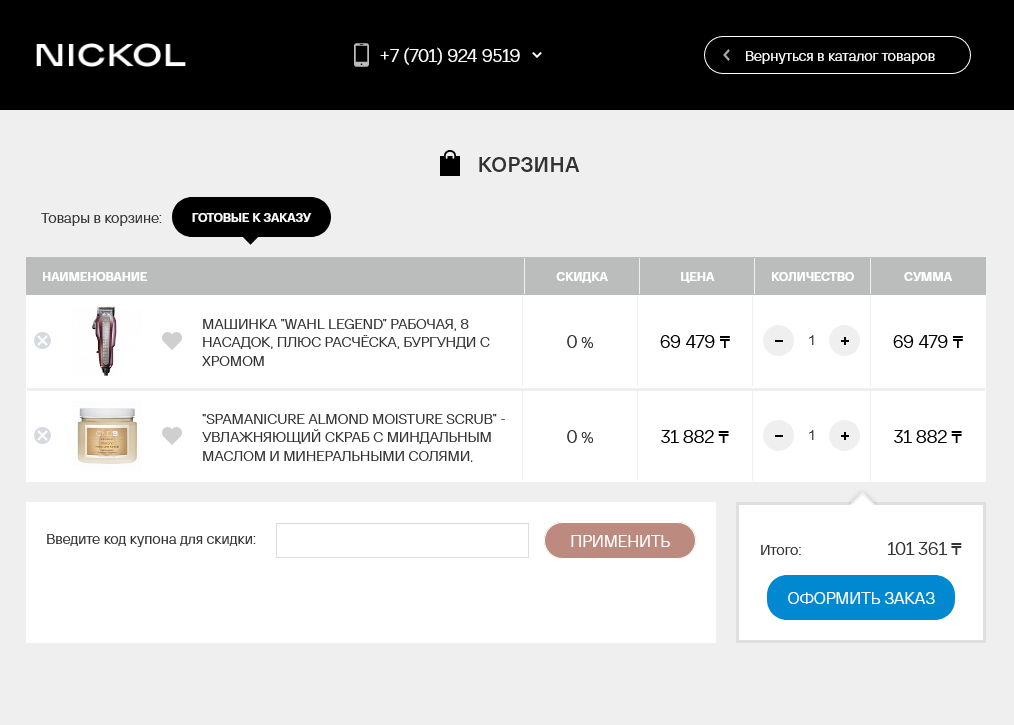The width and height of the screenshot is (1014, 725).
Task: Proceed with Оформить заказ button
Action: coord(861,598)
